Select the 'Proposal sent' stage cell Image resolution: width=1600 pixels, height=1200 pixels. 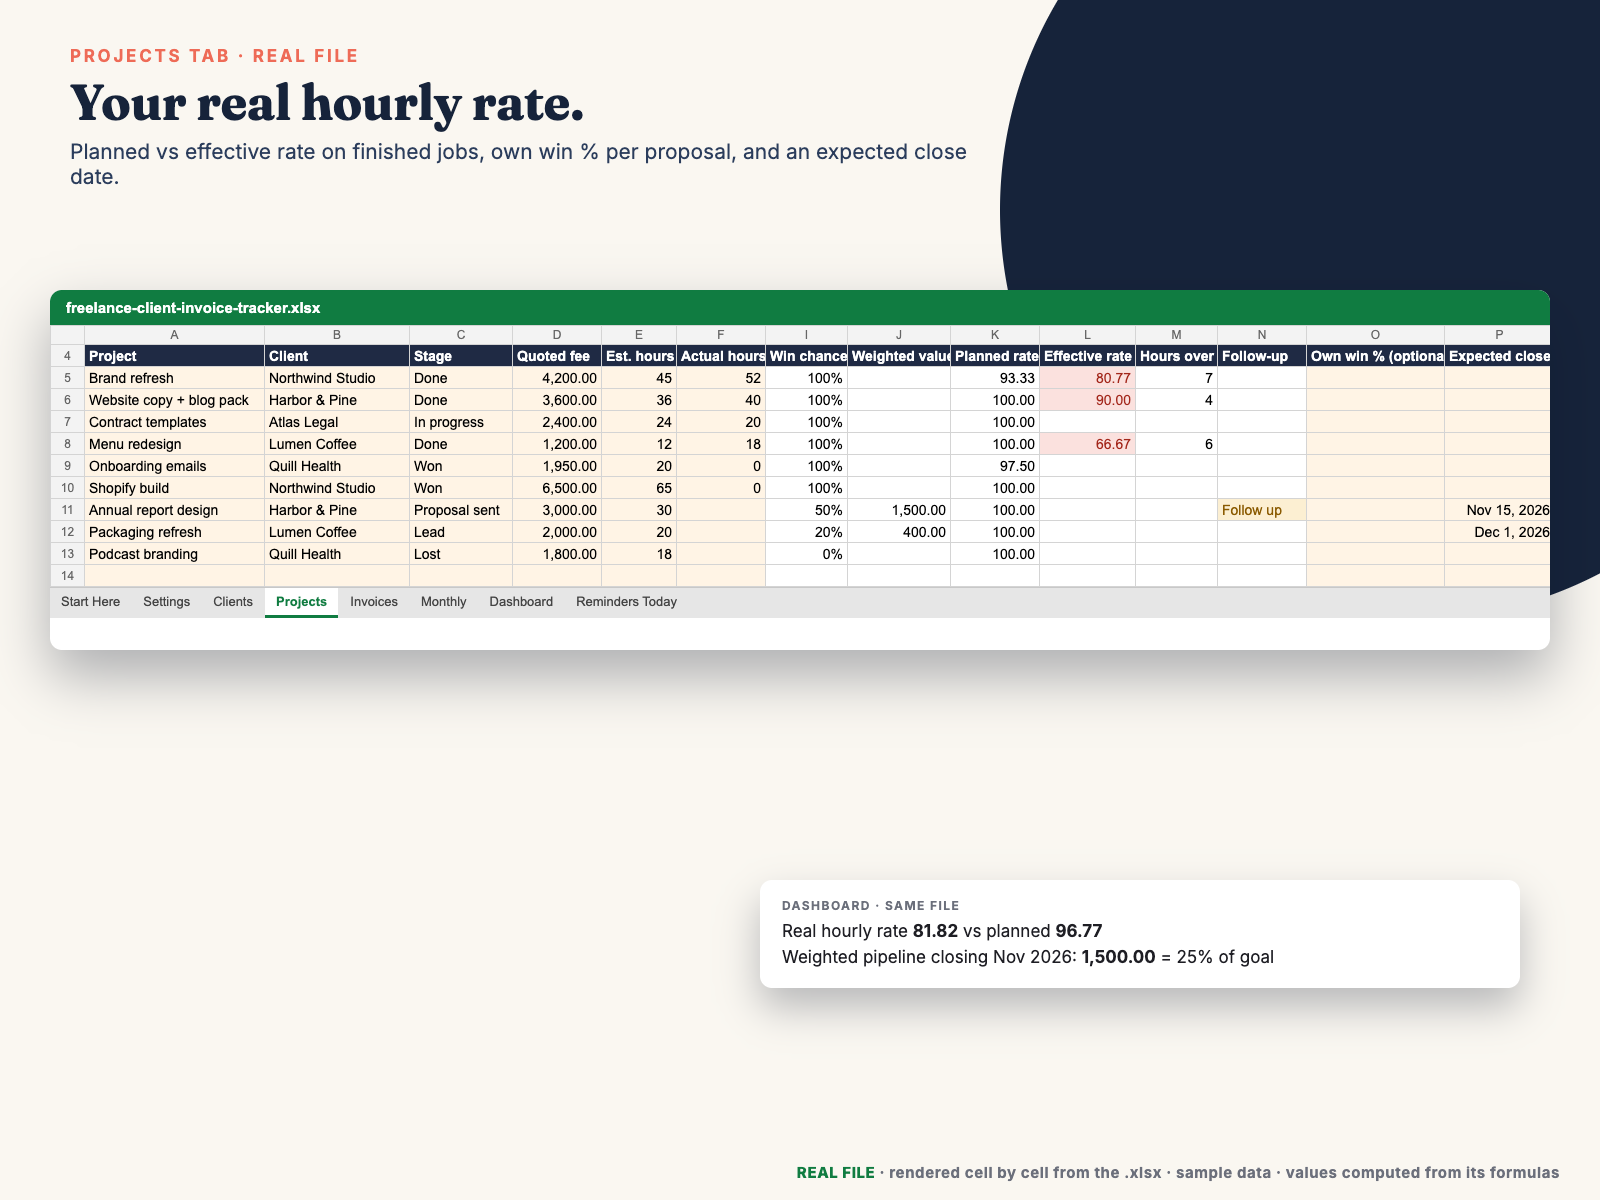click(x=461, y=510)
